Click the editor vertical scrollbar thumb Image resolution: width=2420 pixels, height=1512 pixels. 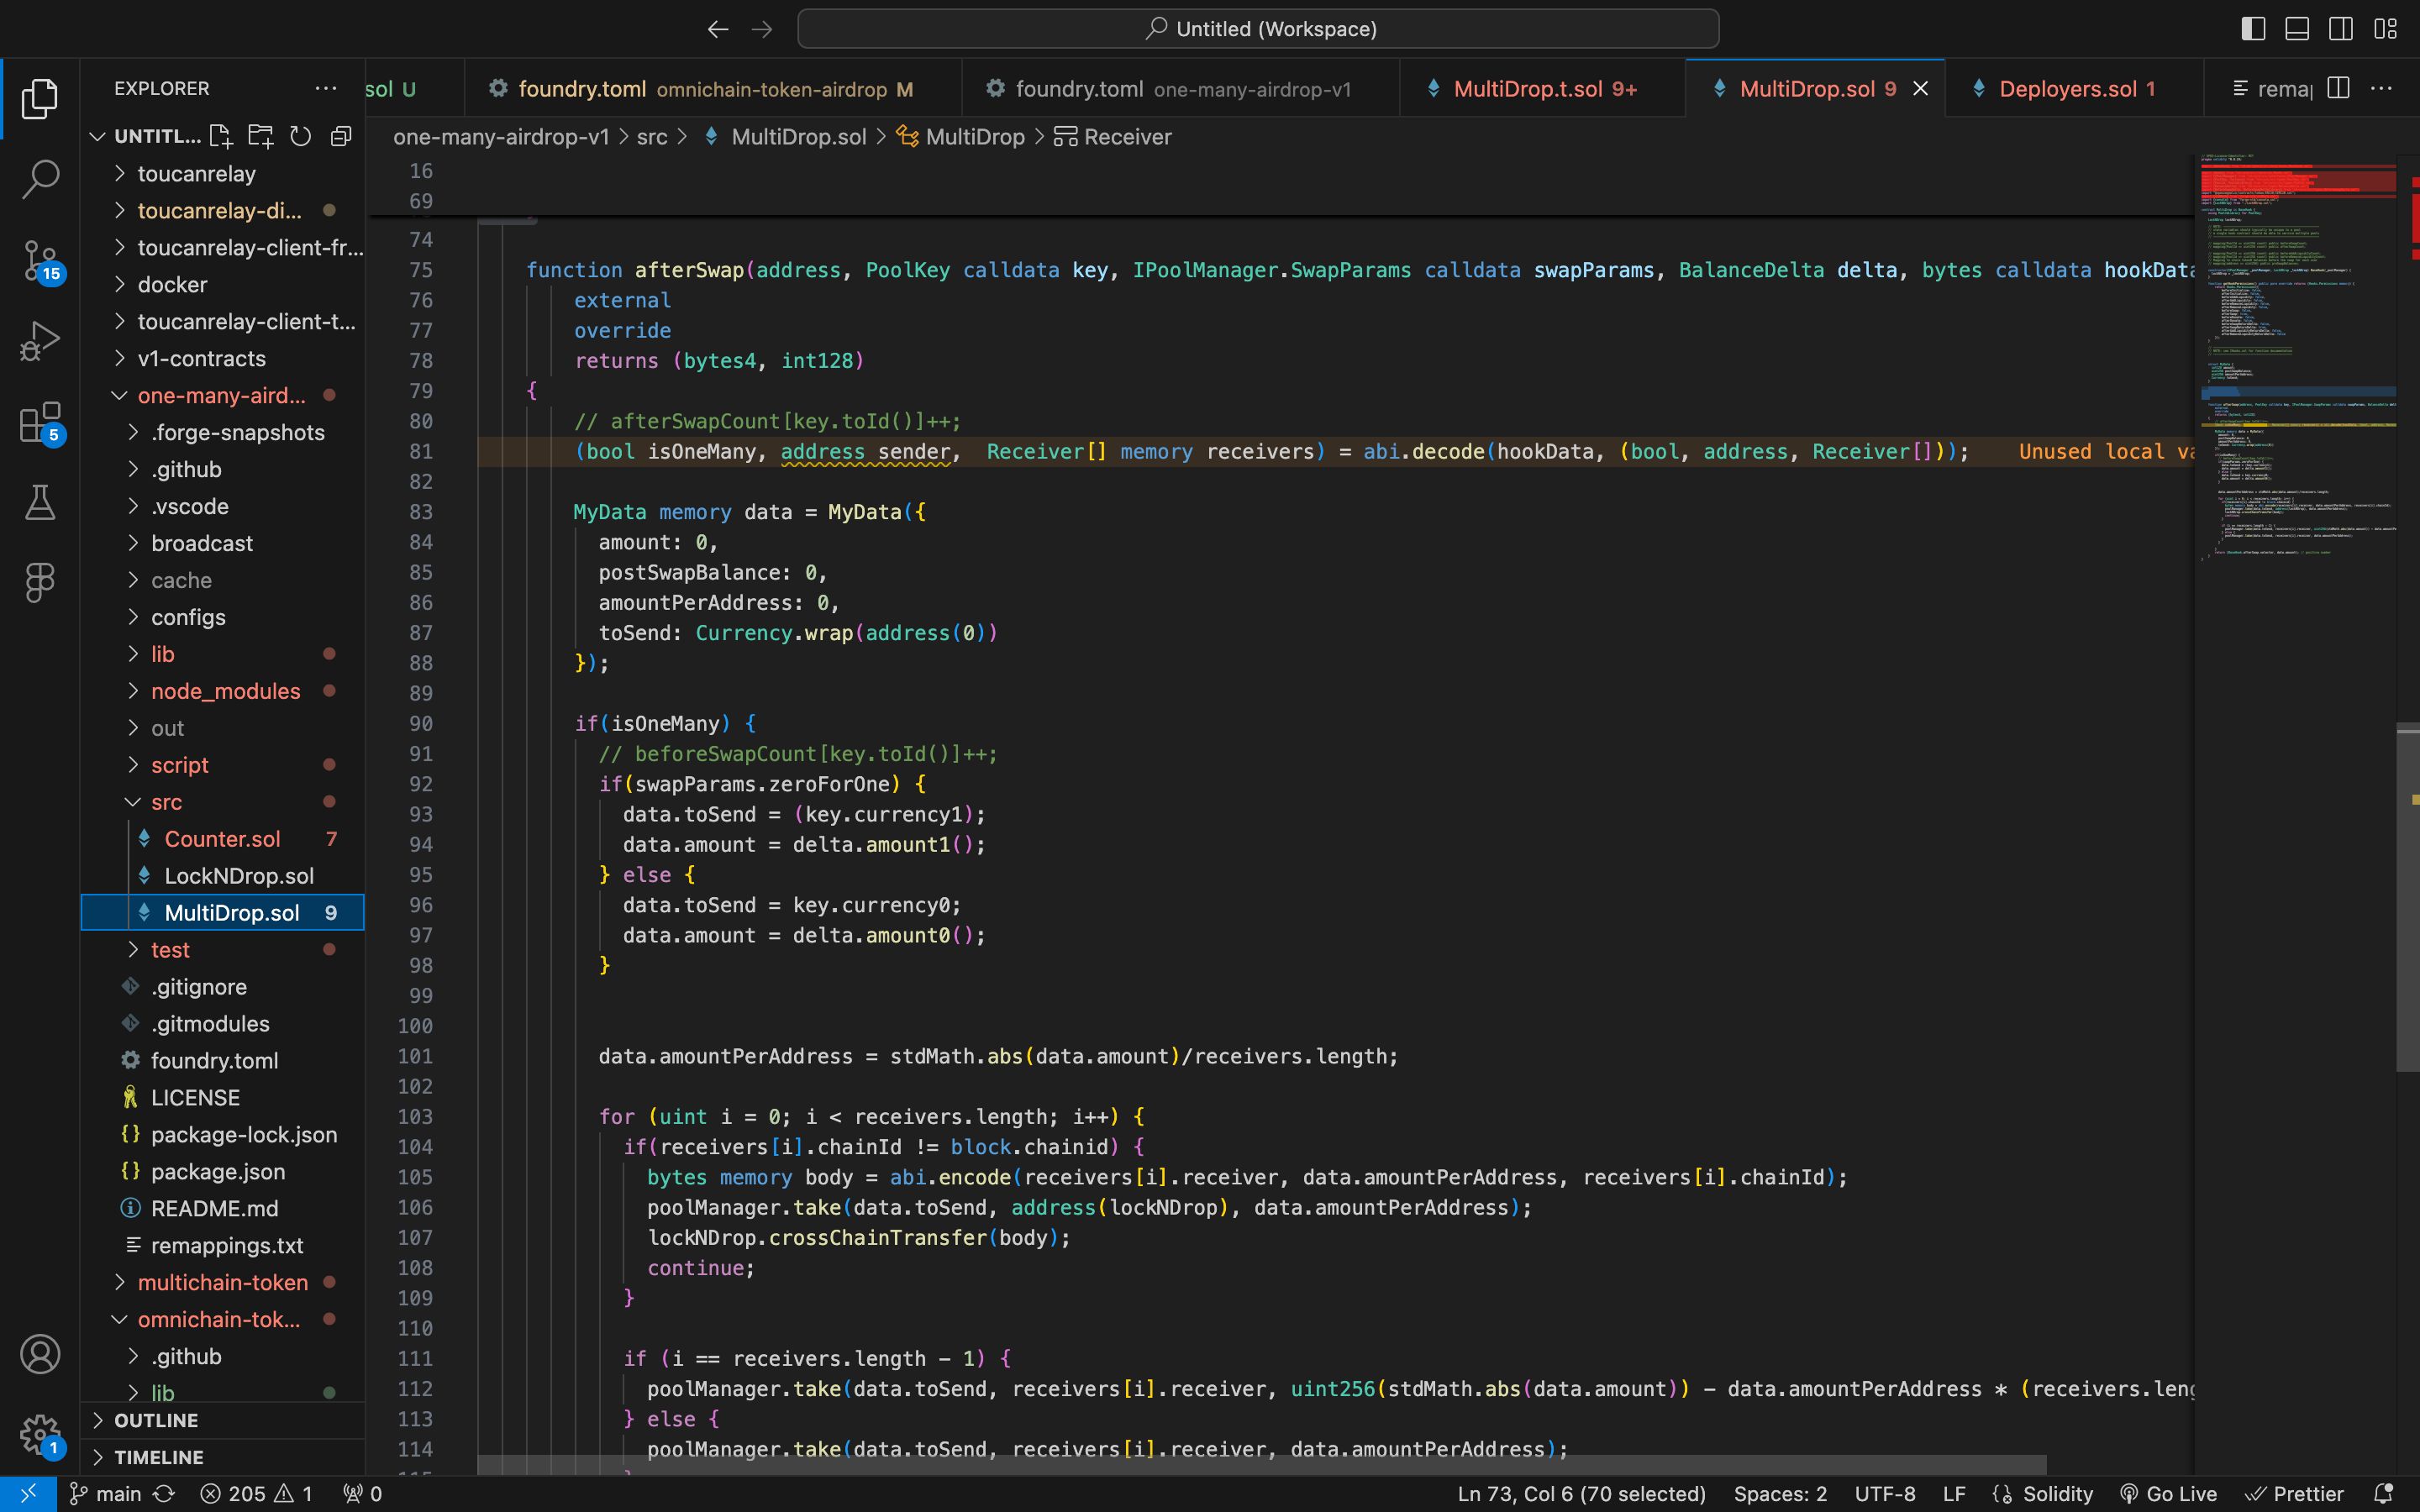(x=2408, y=898)
